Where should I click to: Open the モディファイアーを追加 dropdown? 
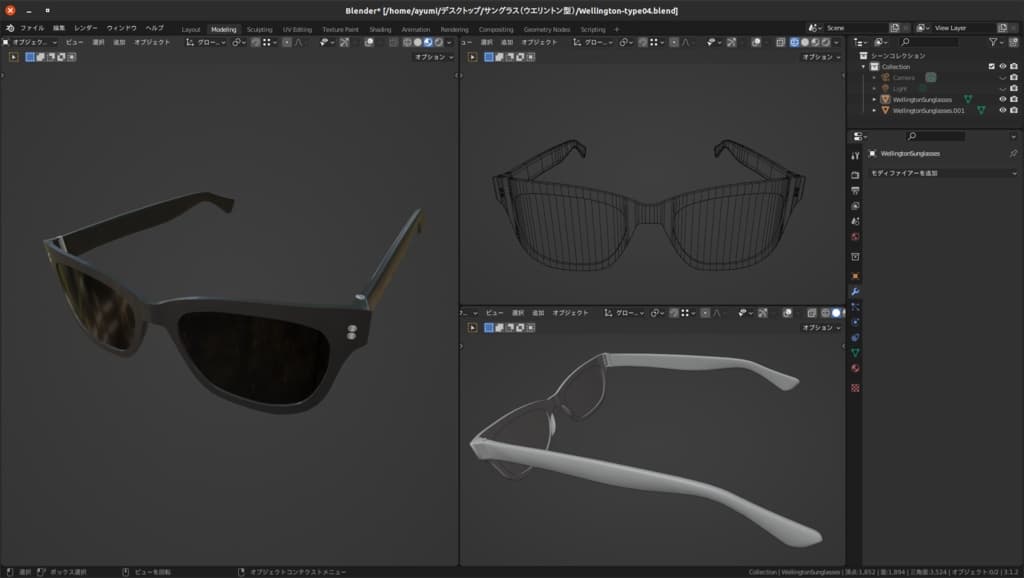pos(941,173)
